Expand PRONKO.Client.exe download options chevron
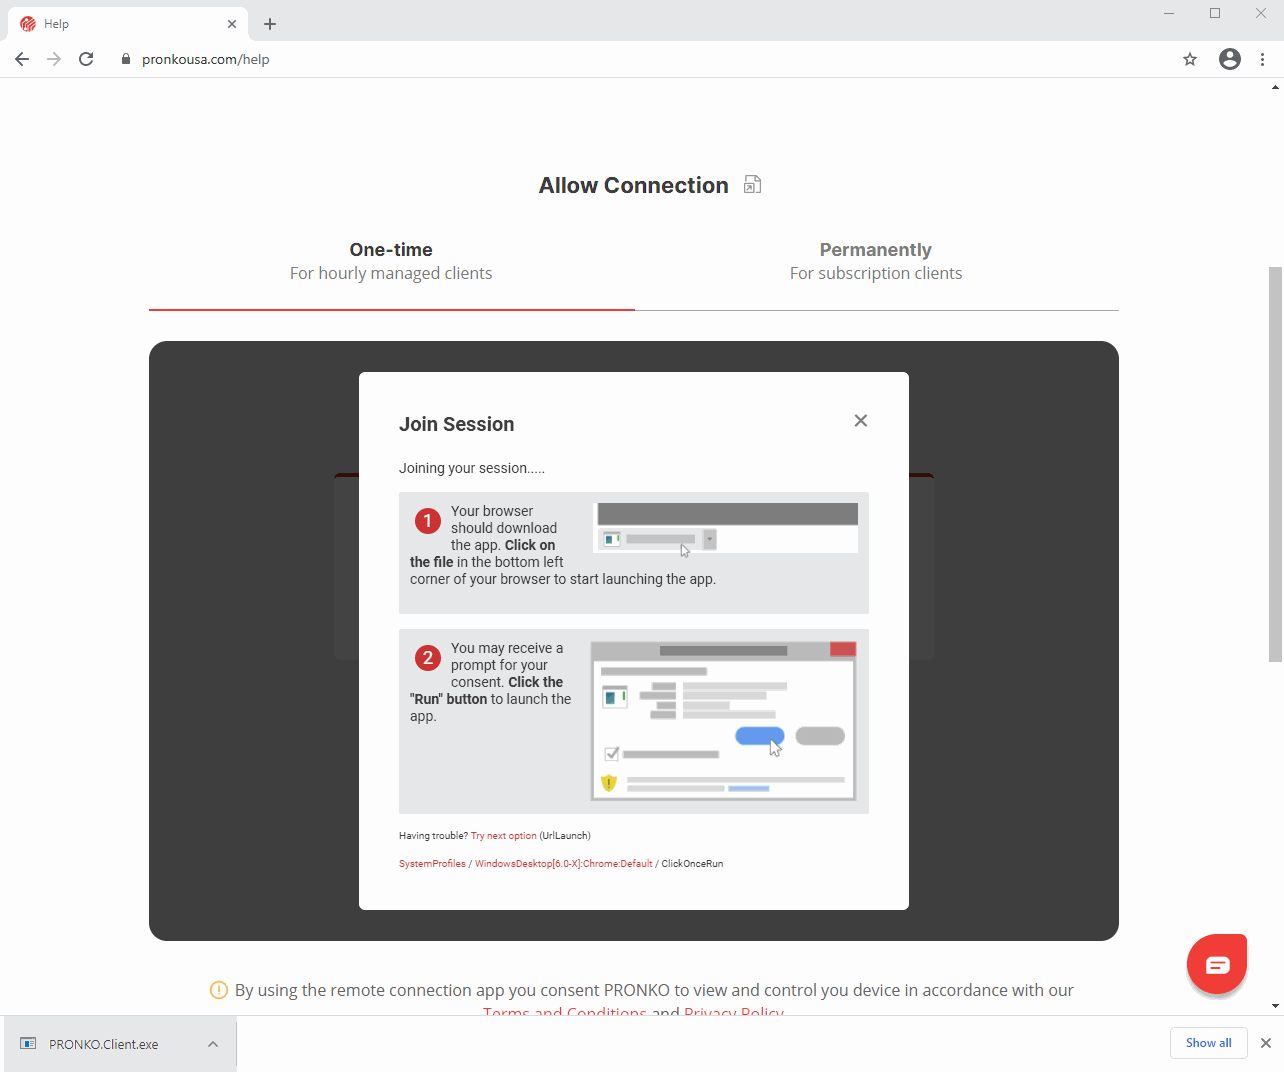Image resolution: width=1284 pixels, height=1072 pixels. [213, 1044]
